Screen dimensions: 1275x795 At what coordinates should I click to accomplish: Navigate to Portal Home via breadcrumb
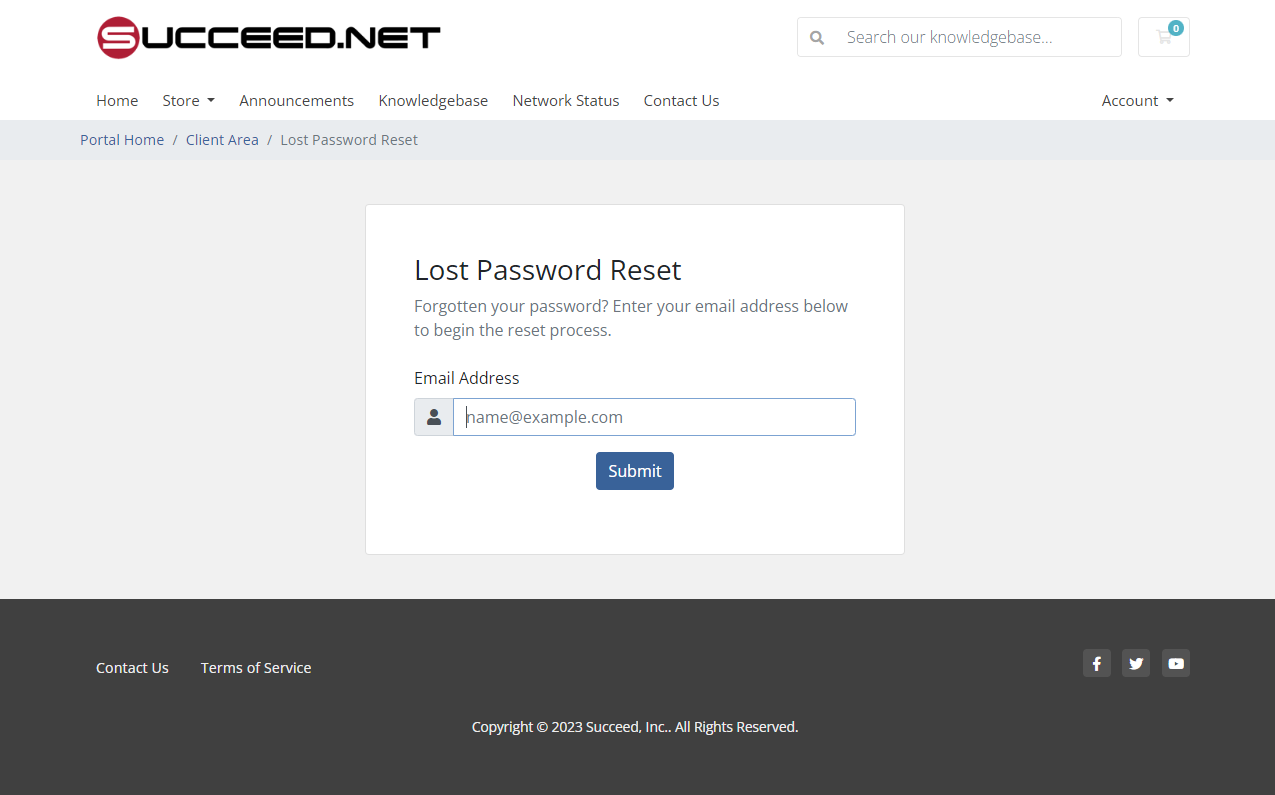click(x=122, y=139)
